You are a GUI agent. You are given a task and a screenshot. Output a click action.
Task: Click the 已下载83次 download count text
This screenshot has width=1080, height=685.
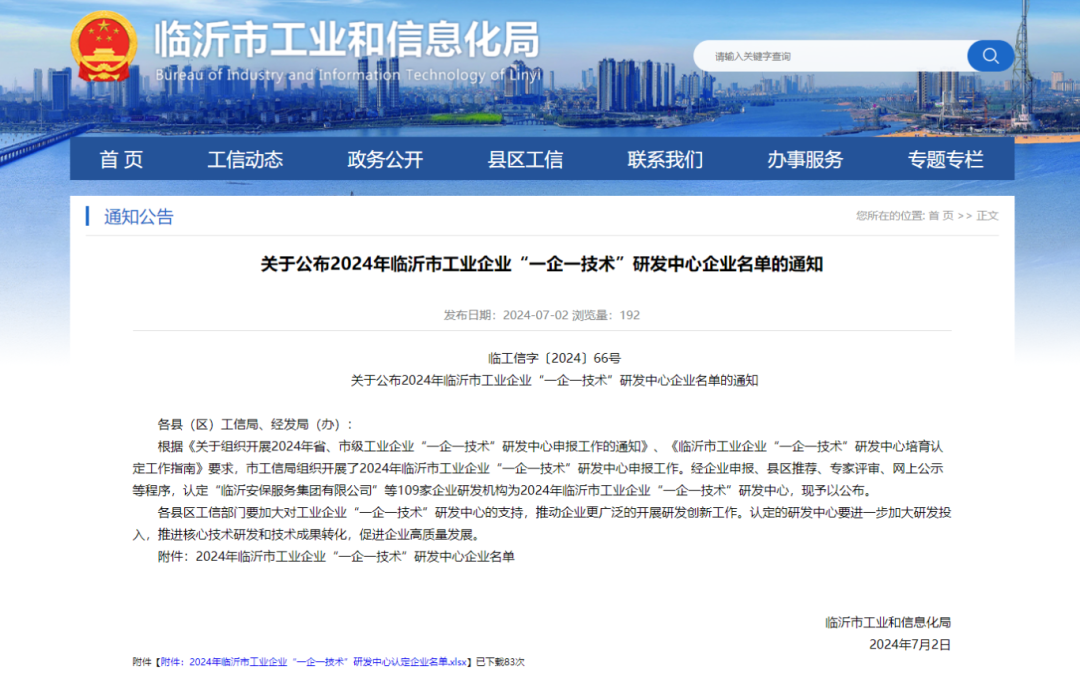click(500, 662)
